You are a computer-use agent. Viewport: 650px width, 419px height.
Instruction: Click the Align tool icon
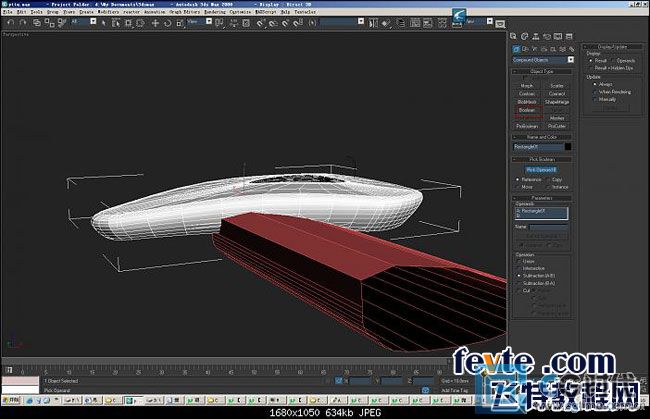386,23
